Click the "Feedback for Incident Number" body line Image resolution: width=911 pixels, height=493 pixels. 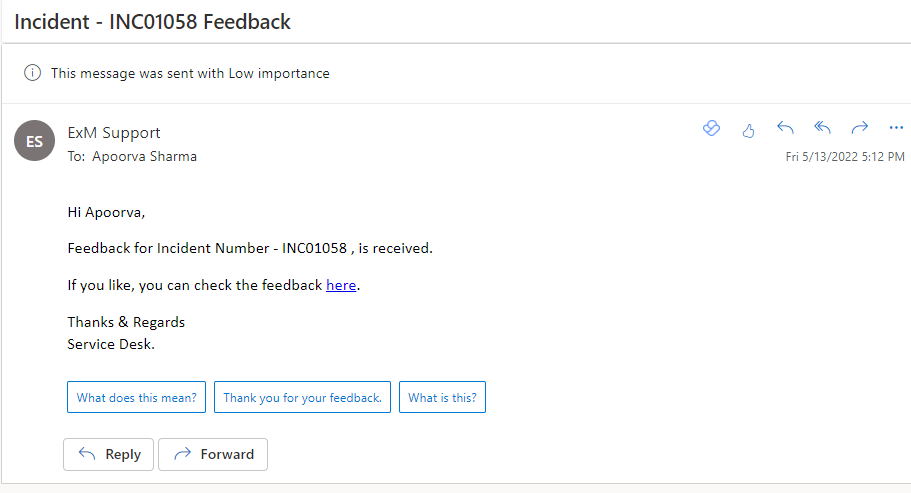[250, 248]
